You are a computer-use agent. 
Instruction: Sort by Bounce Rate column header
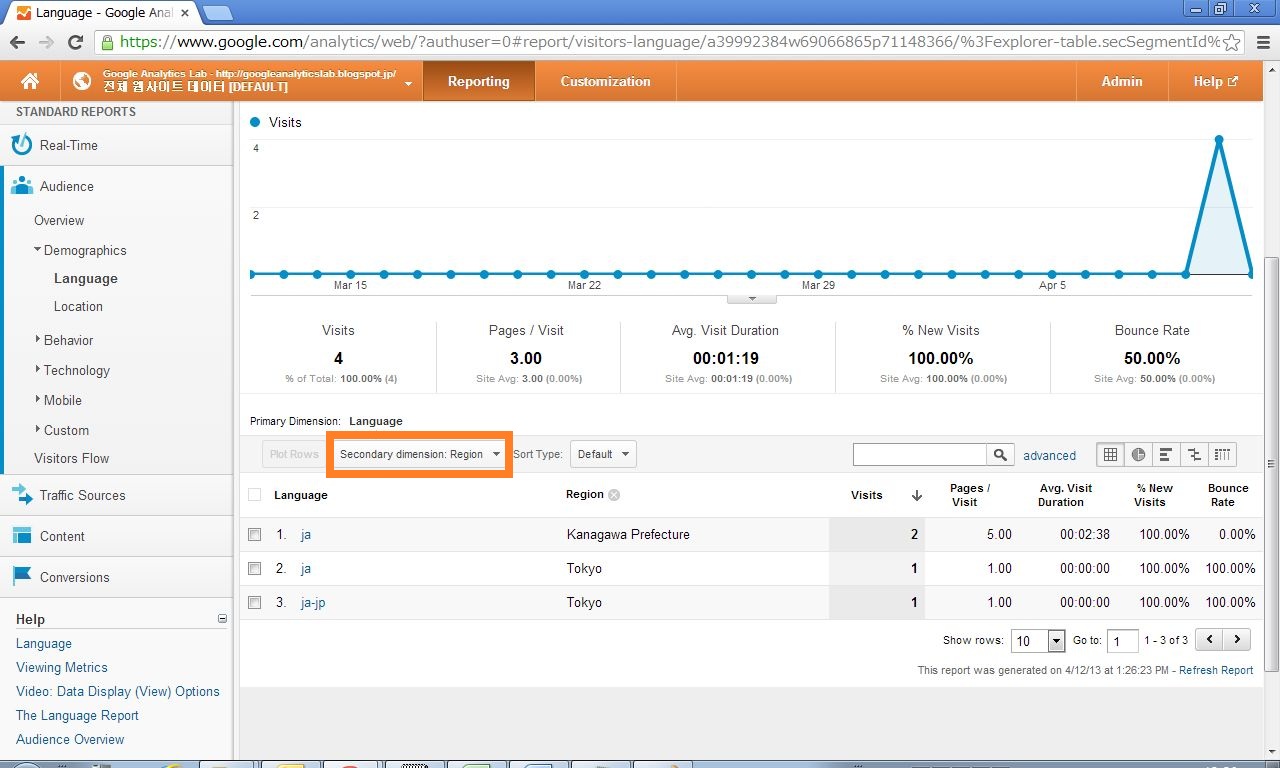point(1228,495)
